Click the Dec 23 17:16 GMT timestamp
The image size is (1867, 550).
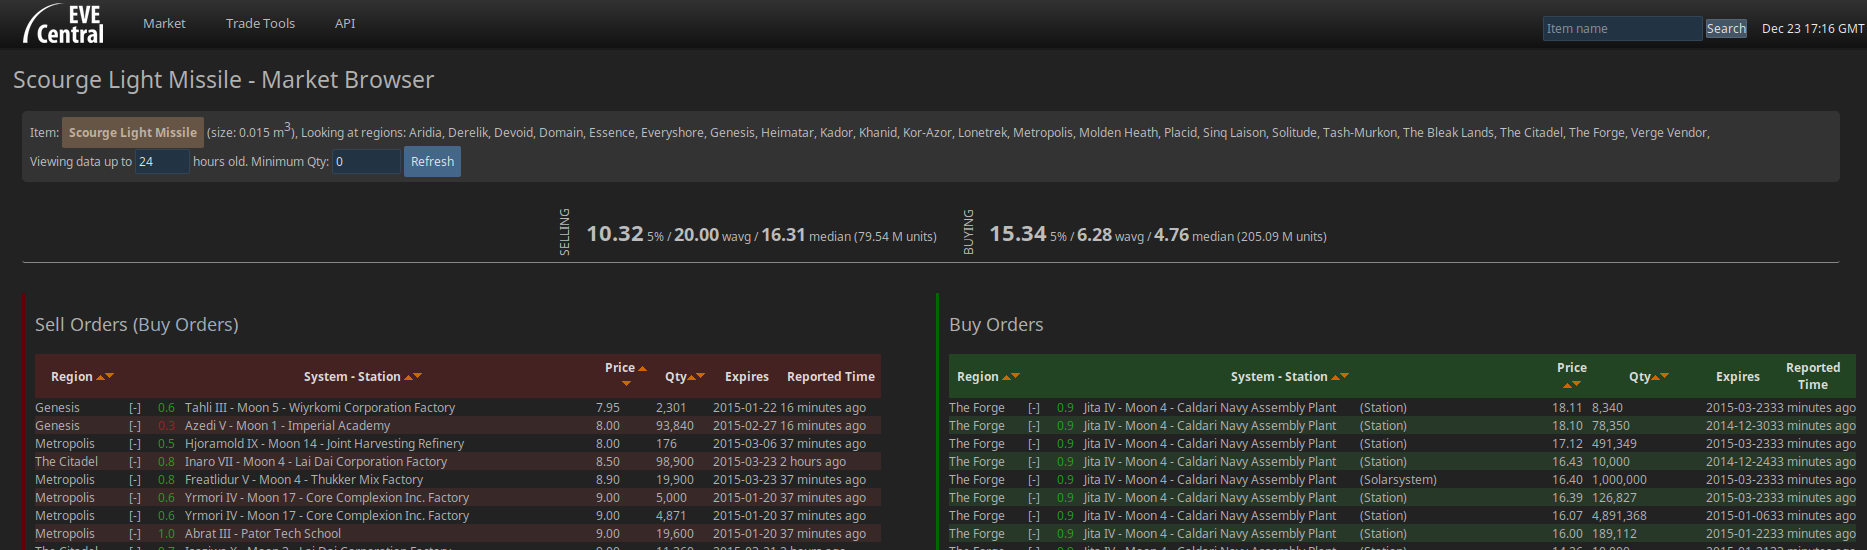tap(1812, 29)
